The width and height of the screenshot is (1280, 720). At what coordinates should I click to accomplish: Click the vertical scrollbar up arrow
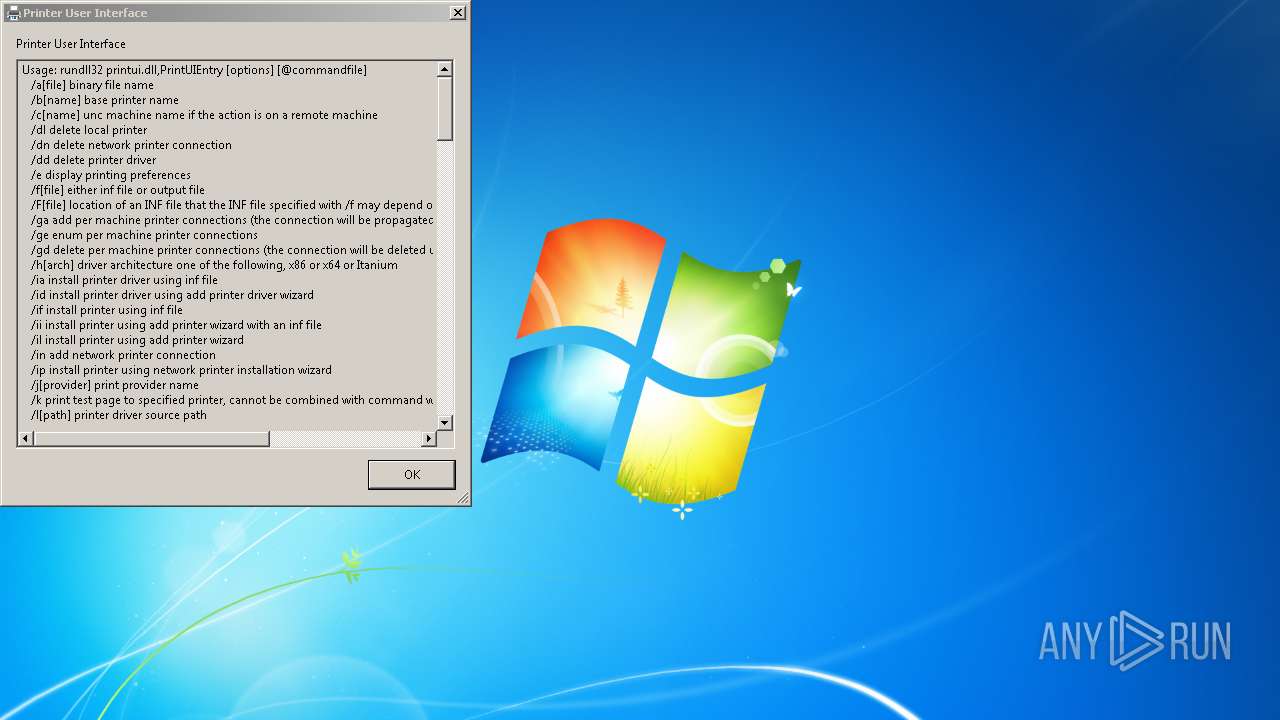445,69
